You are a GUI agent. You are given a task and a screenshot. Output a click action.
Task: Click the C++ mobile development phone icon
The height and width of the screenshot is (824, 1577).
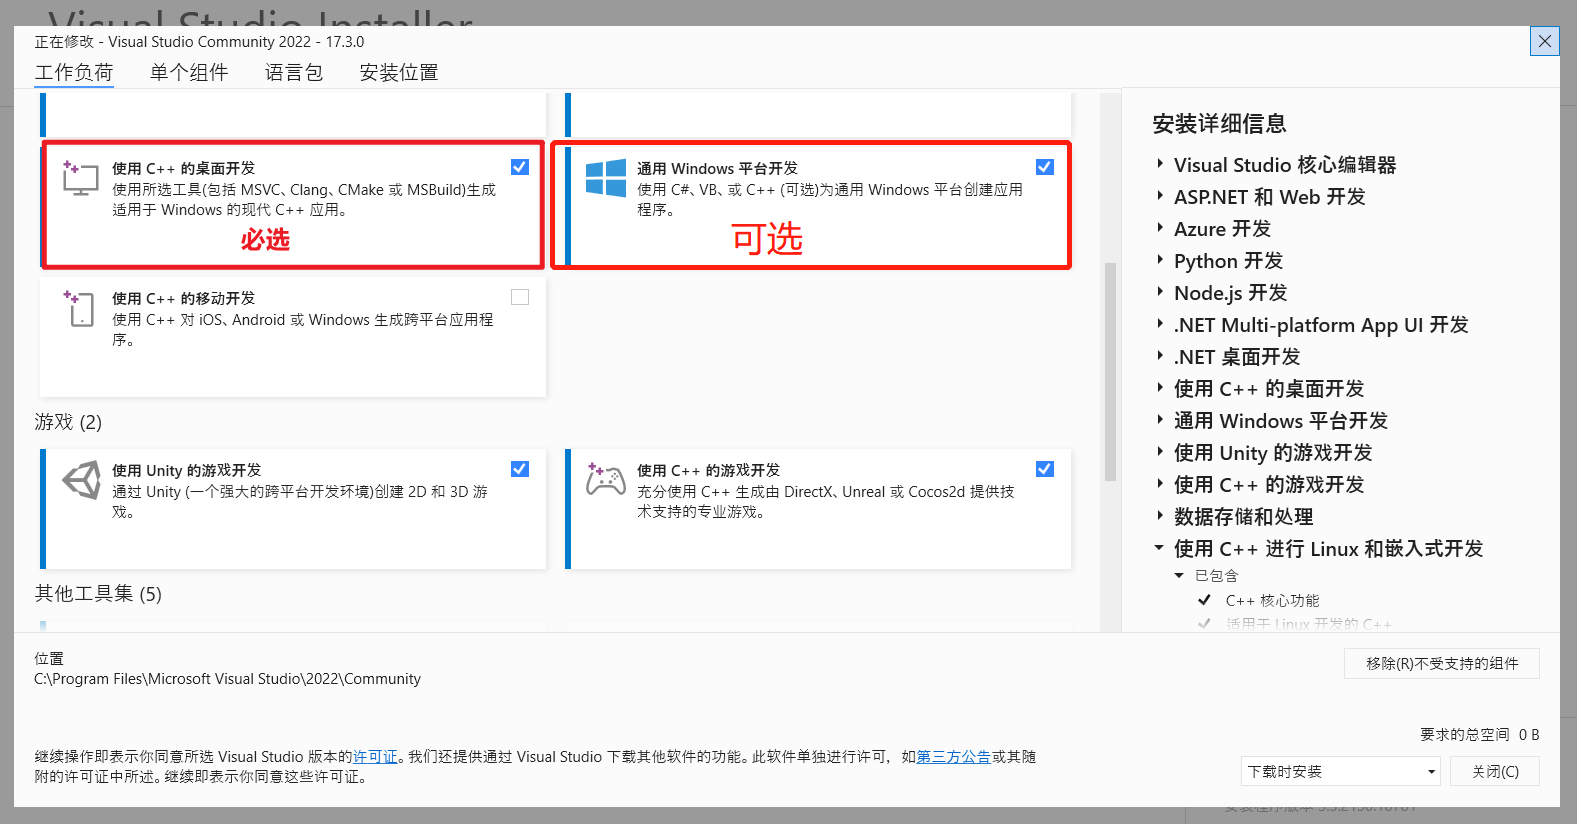[x=79, y=308]
